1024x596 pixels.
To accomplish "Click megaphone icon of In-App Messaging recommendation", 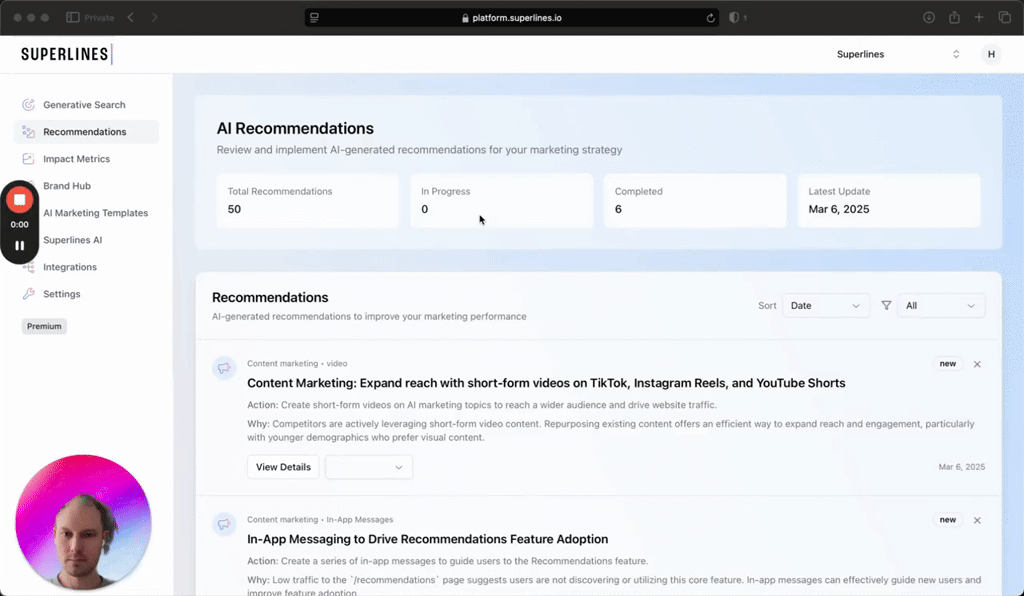I will click(224, 524).
